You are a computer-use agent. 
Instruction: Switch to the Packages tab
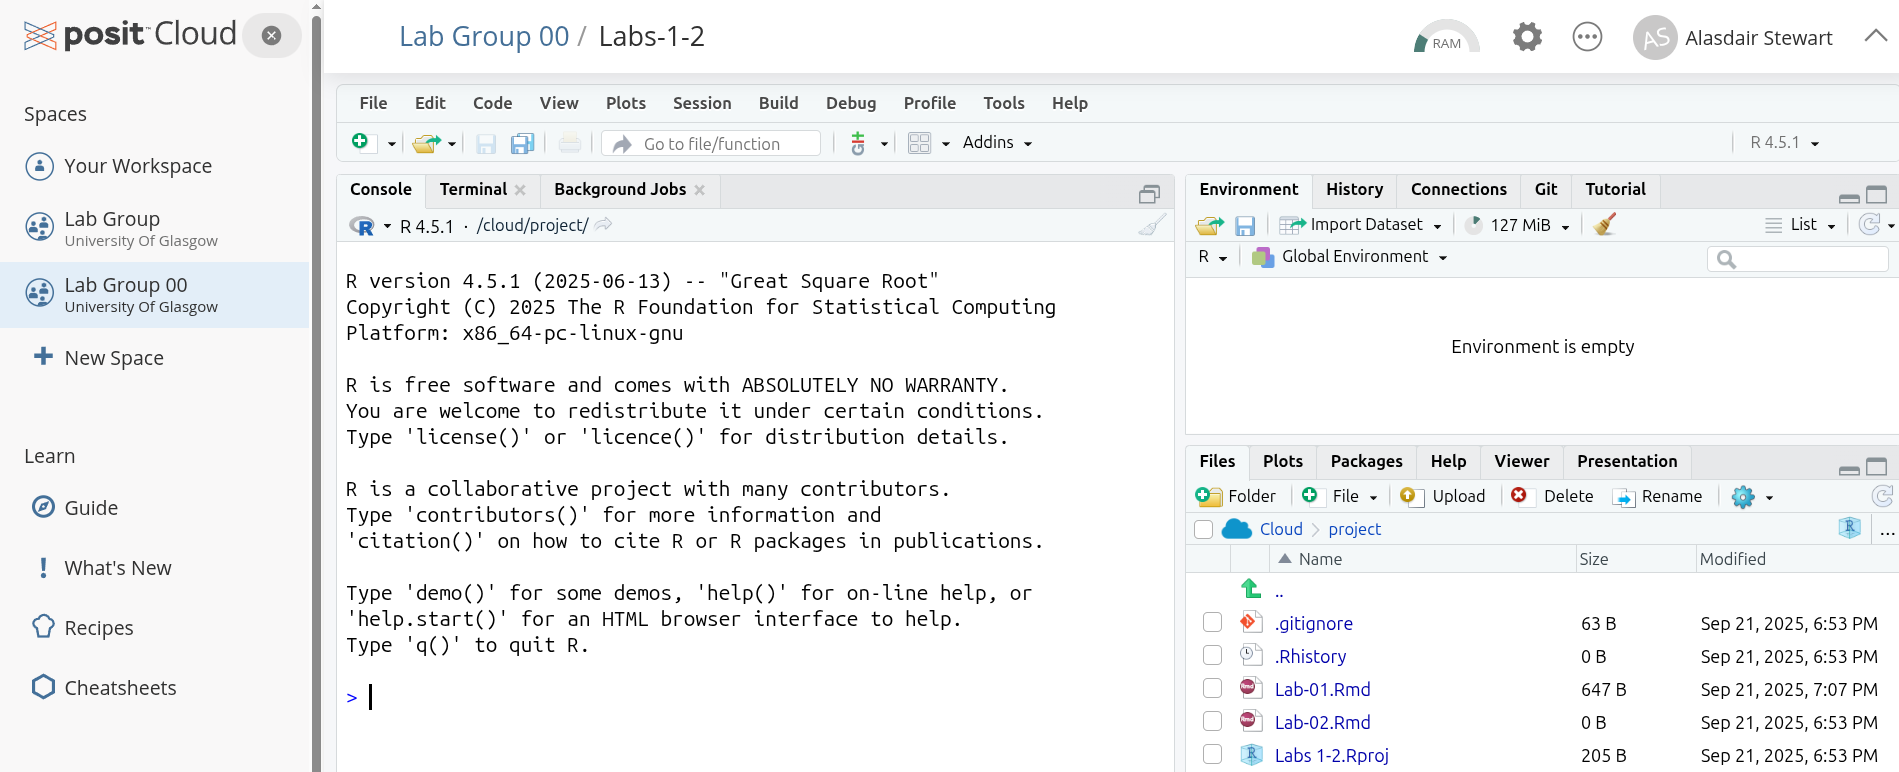pos(1366,461)
